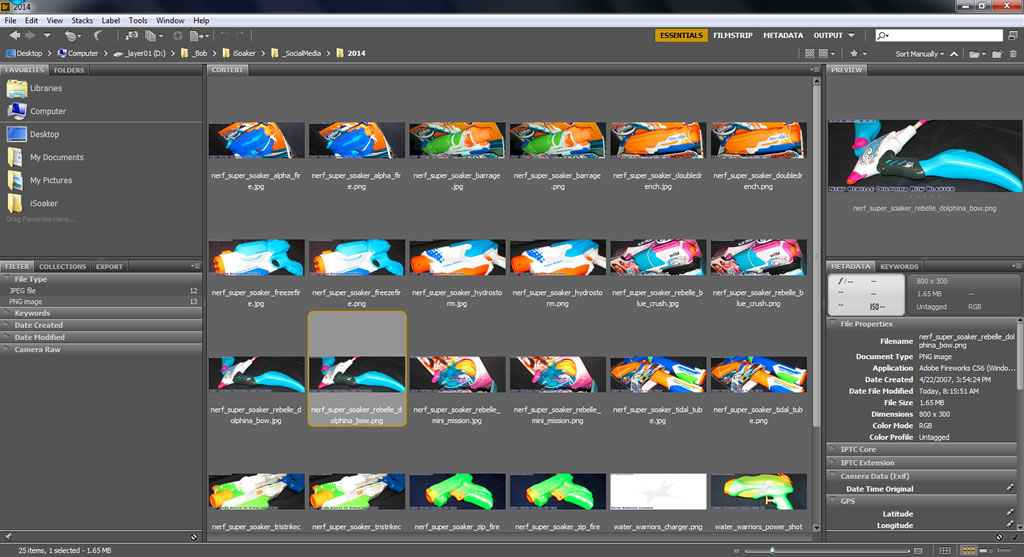Click inside the search input field

coord(939,35)
